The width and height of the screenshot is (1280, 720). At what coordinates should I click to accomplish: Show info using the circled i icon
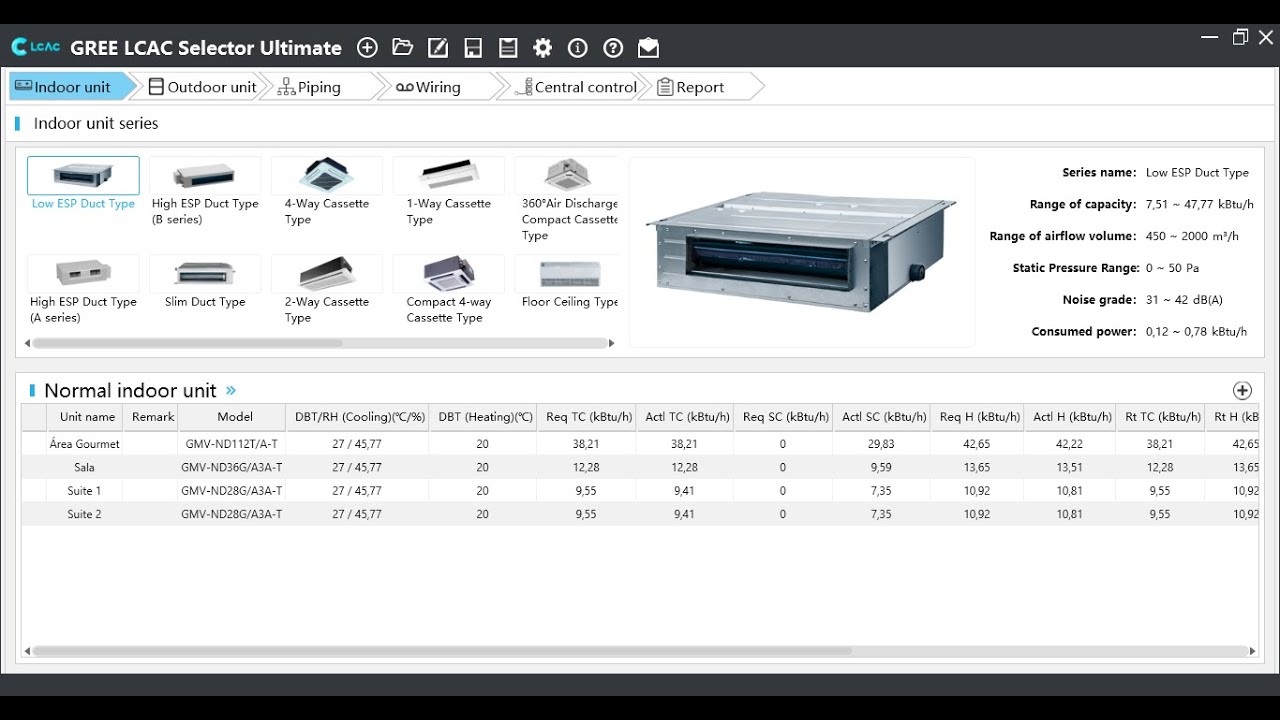(x=578, y=48)
